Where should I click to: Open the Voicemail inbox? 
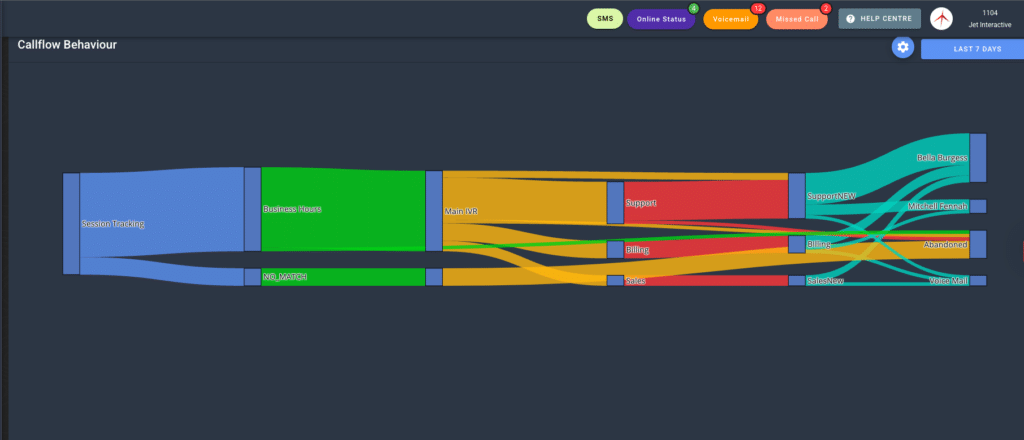click(730, 19)
